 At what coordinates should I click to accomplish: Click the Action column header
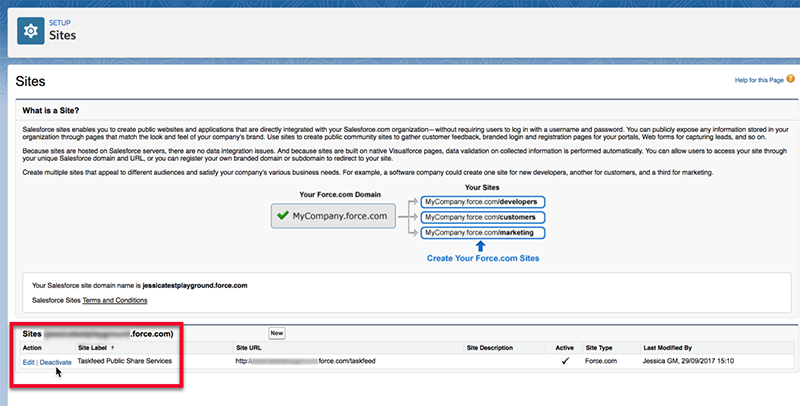point(32,348)
